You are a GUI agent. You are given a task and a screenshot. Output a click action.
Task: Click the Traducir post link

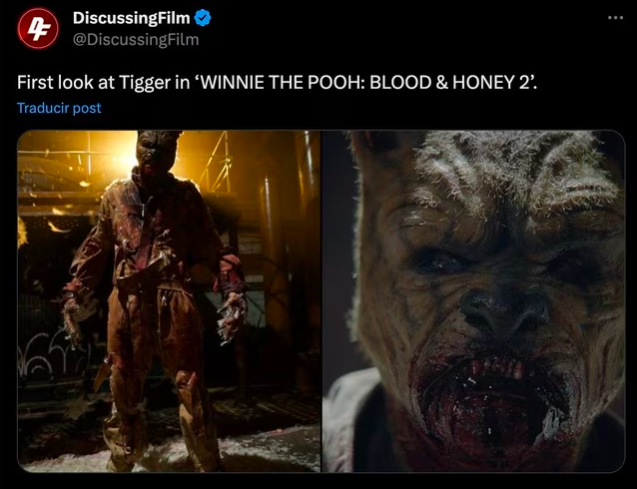(59, 108)
